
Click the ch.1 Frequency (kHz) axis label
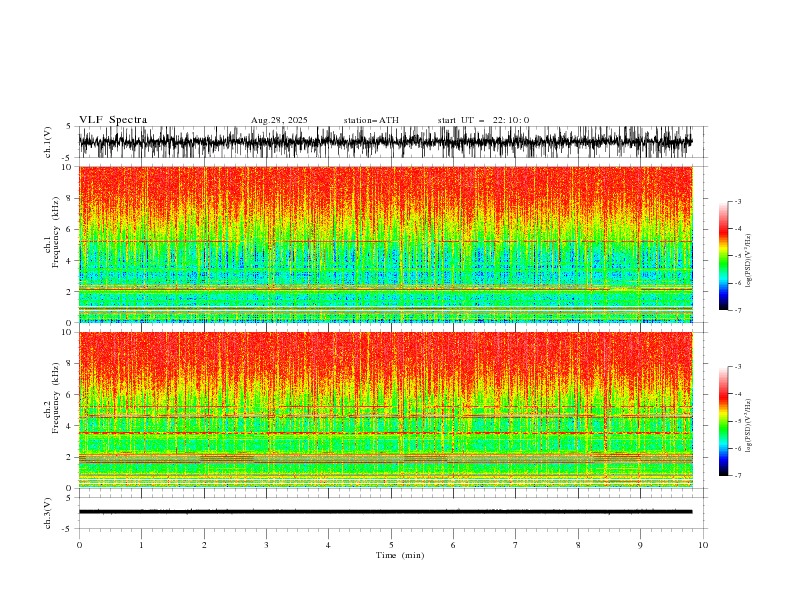click(52, 232)
